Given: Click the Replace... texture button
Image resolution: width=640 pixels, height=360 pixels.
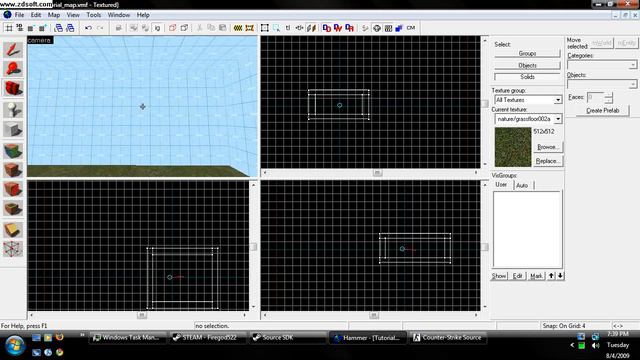Looking at the screenshot, I should [547, 161].
